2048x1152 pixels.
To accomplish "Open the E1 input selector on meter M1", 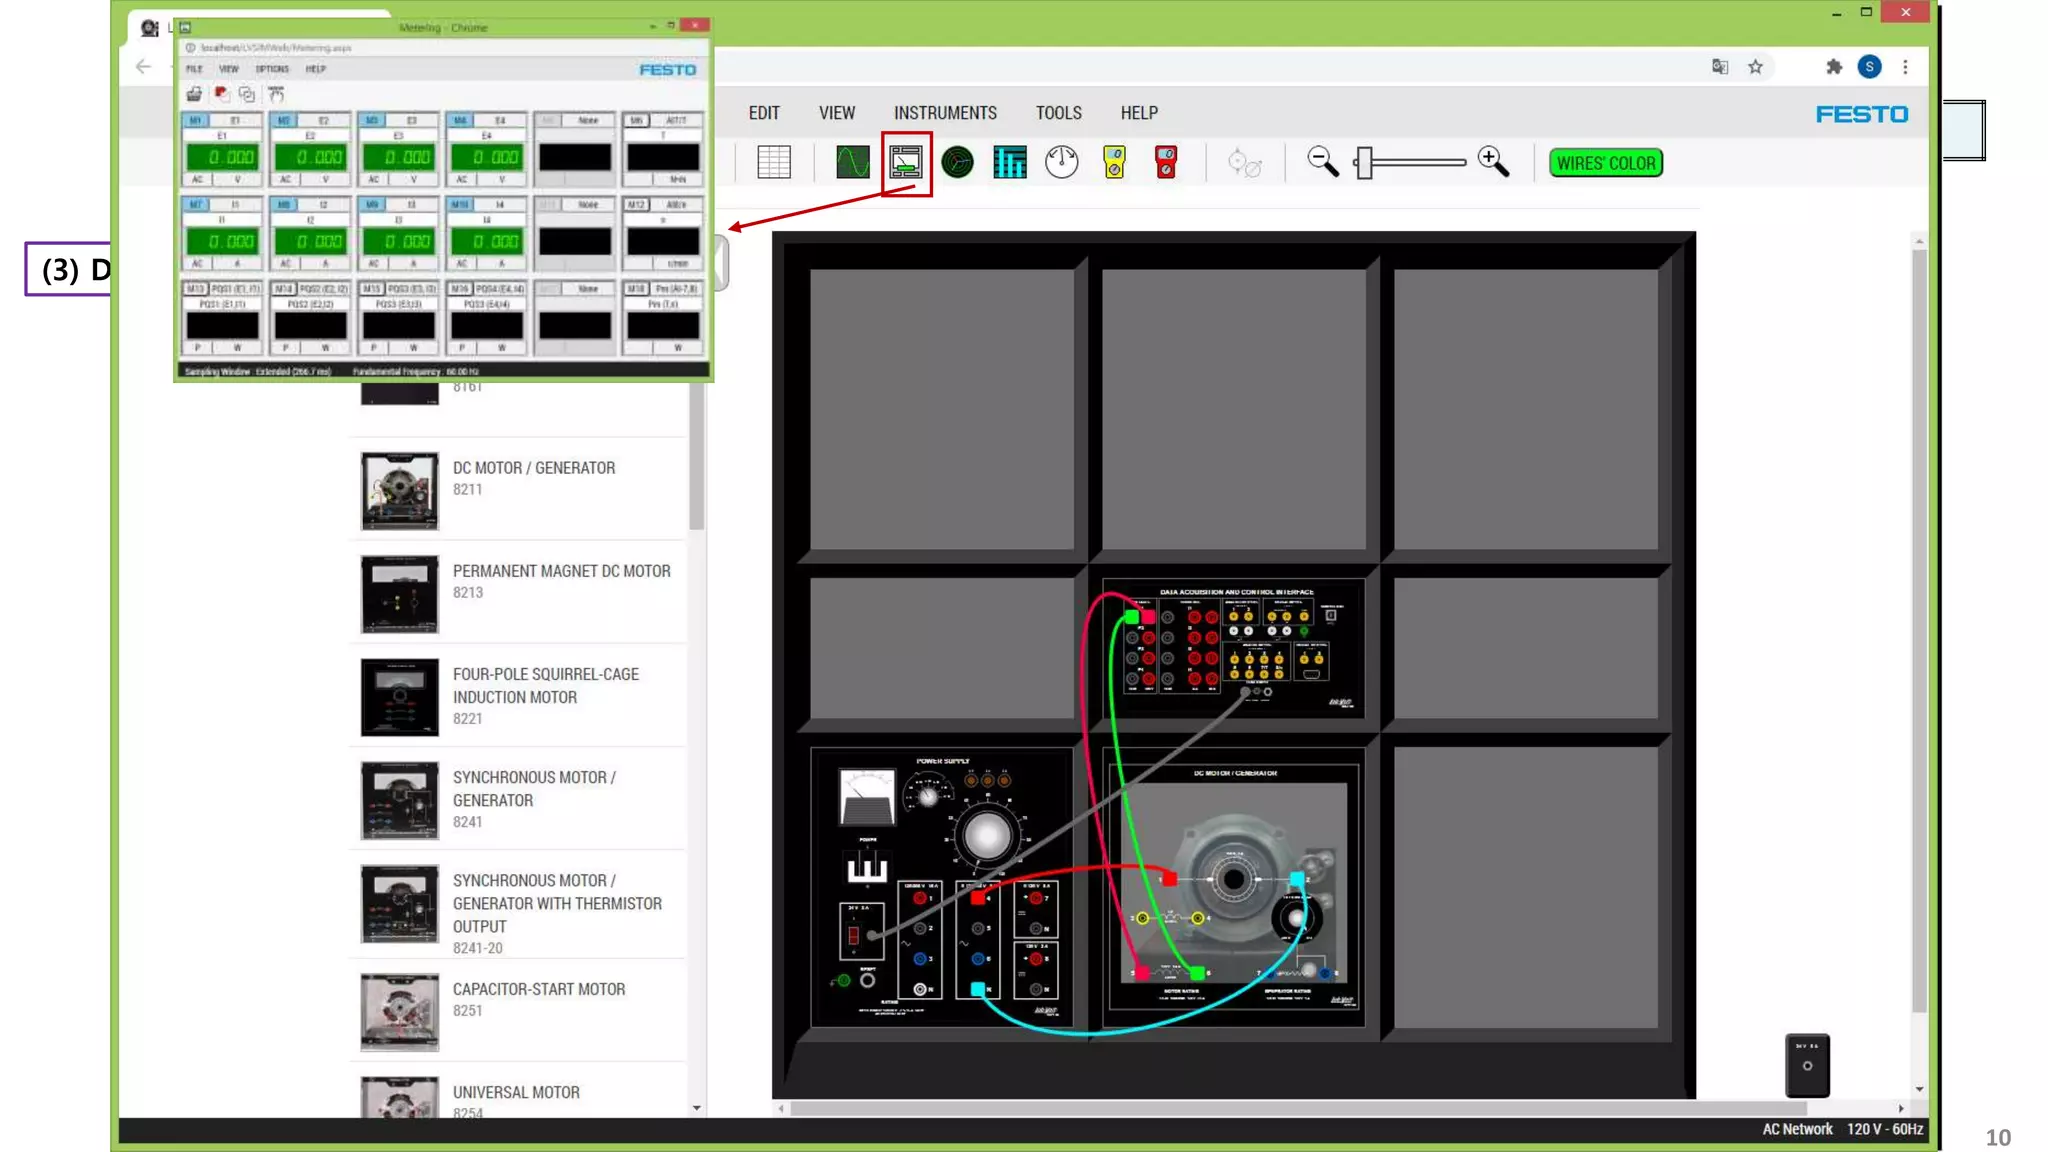I will tap(235, 120).
